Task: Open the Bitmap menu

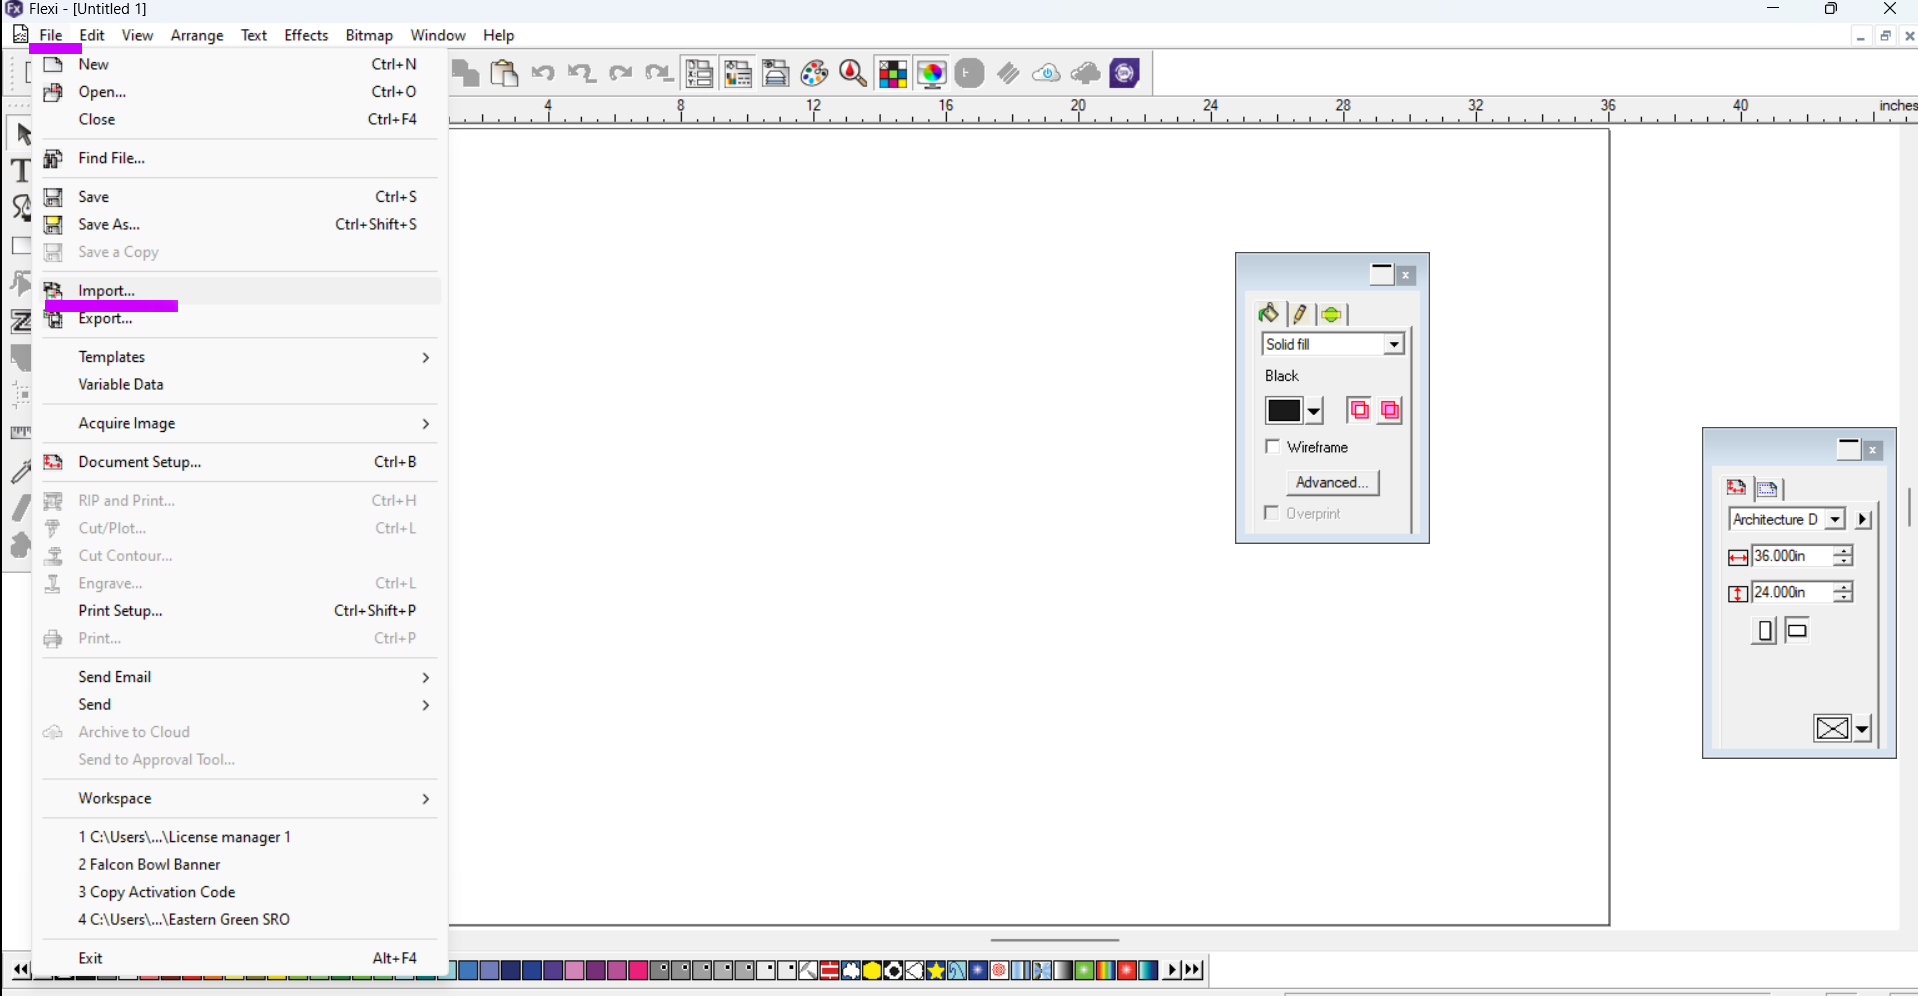Action: 369,35
